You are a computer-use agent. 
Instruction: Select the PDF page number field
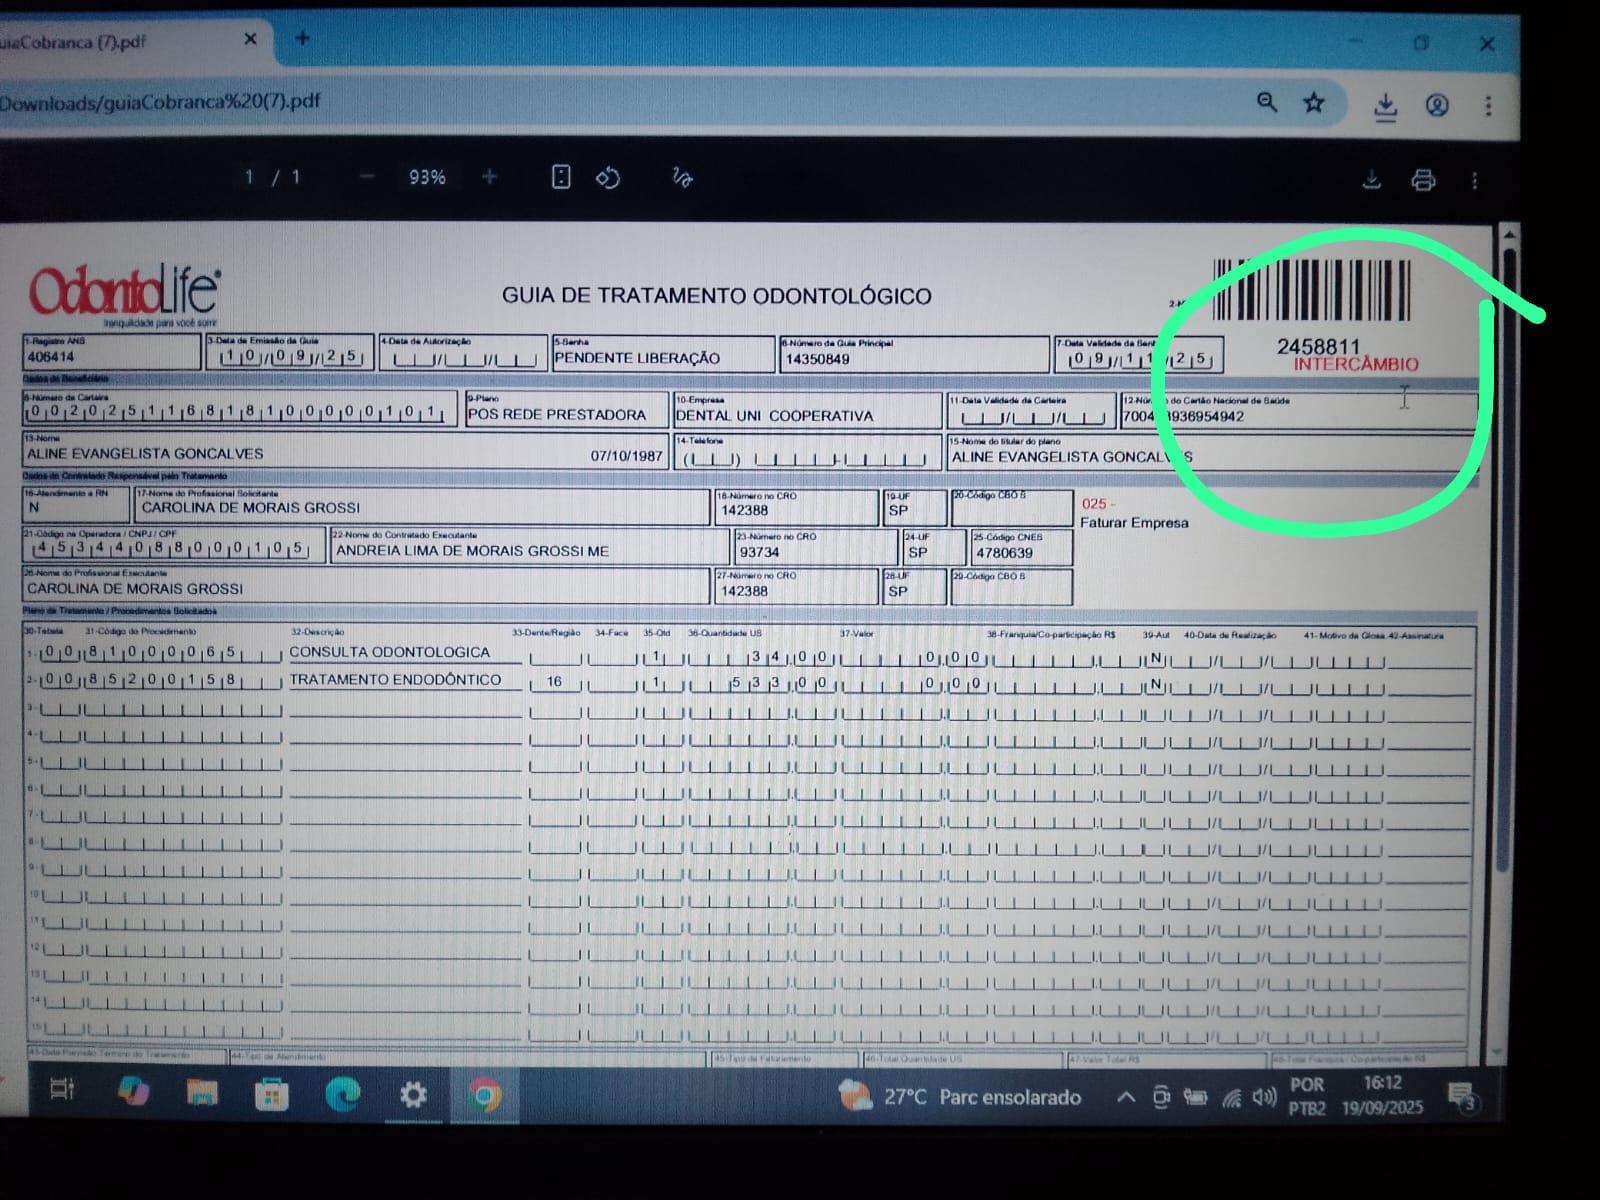[249, 177]
